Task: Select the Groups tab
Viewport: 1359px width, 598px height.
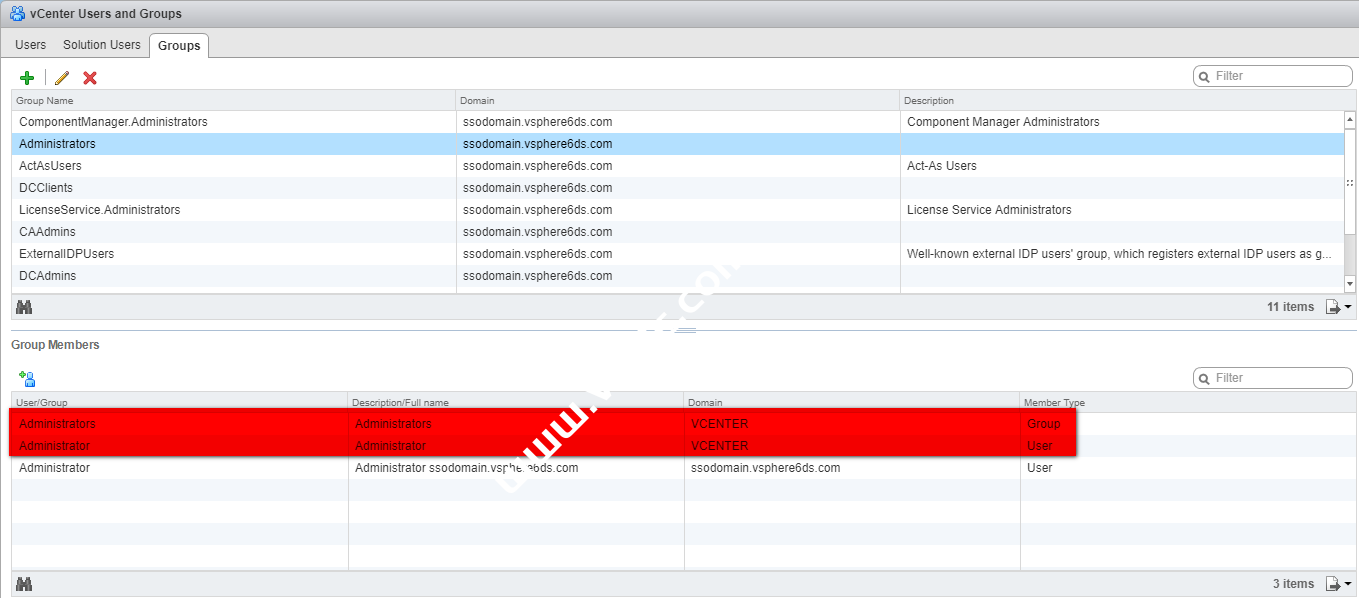Action: (179, 45)
